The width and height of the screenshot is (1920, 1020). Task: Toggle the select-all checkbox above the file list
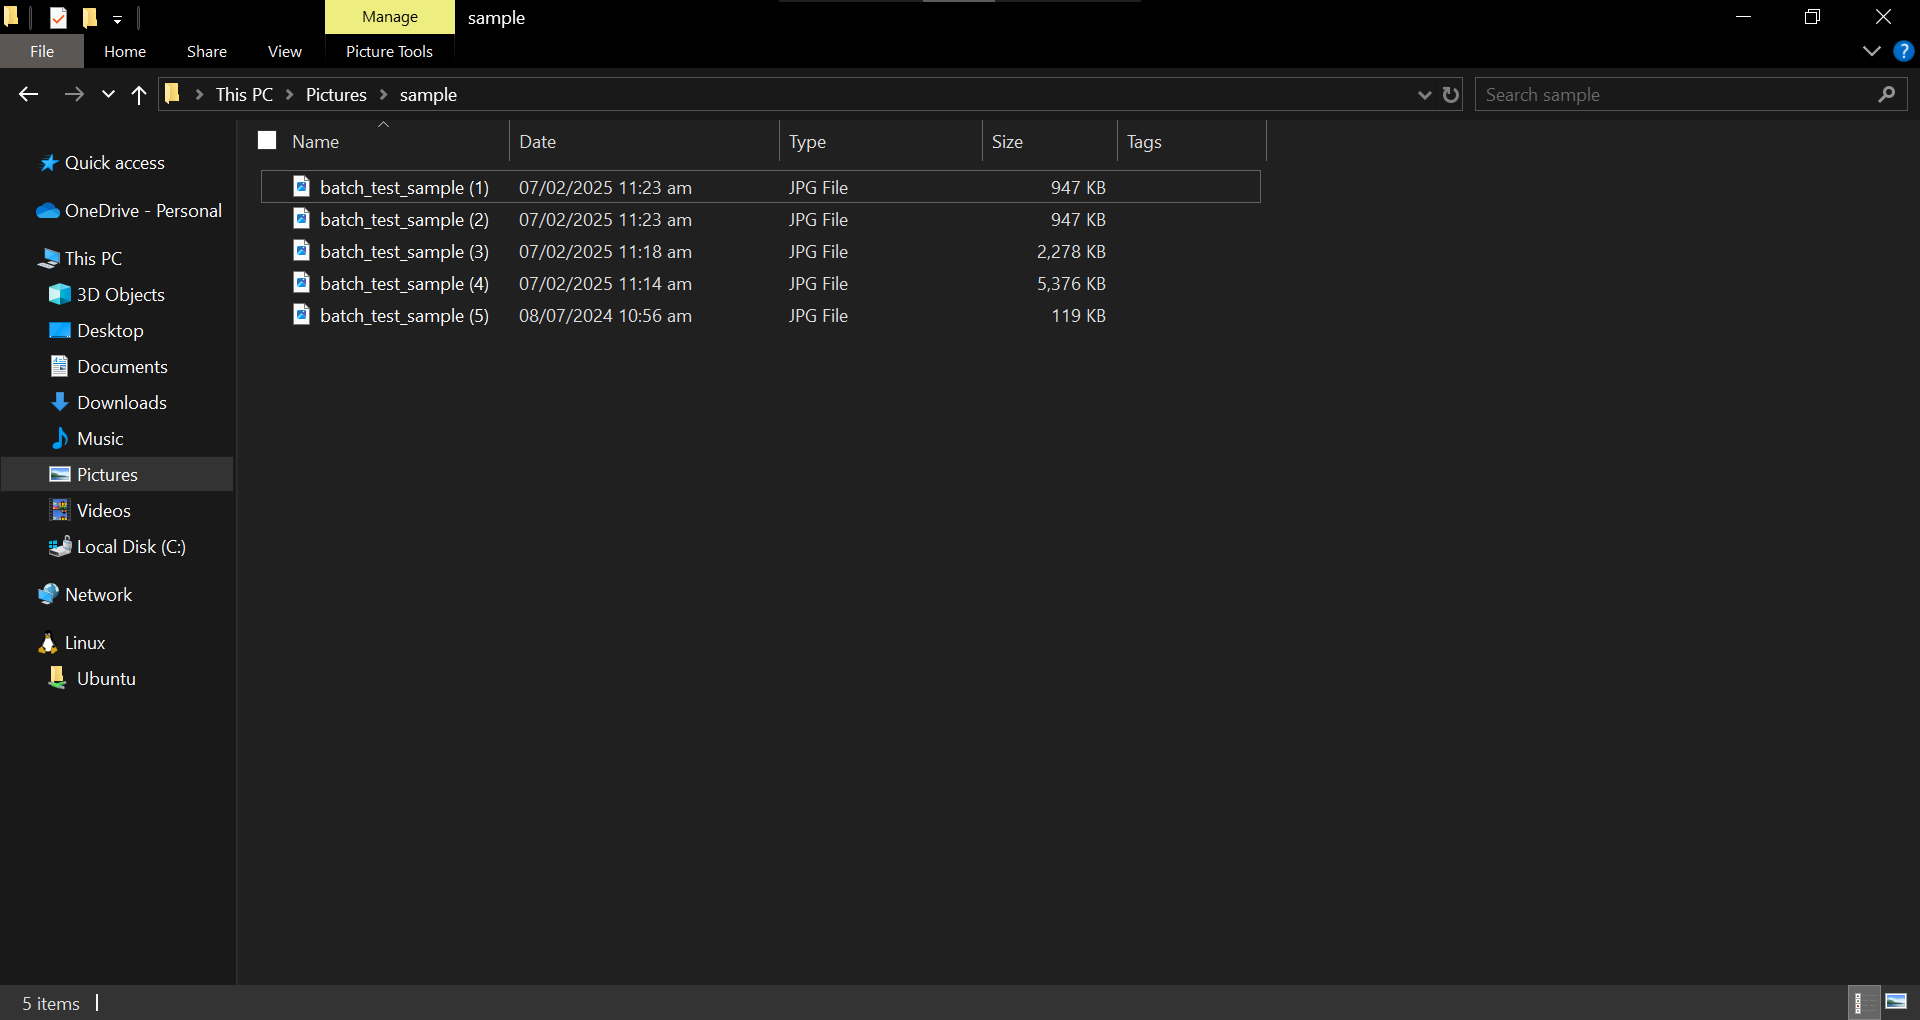(x=266, y=139)
